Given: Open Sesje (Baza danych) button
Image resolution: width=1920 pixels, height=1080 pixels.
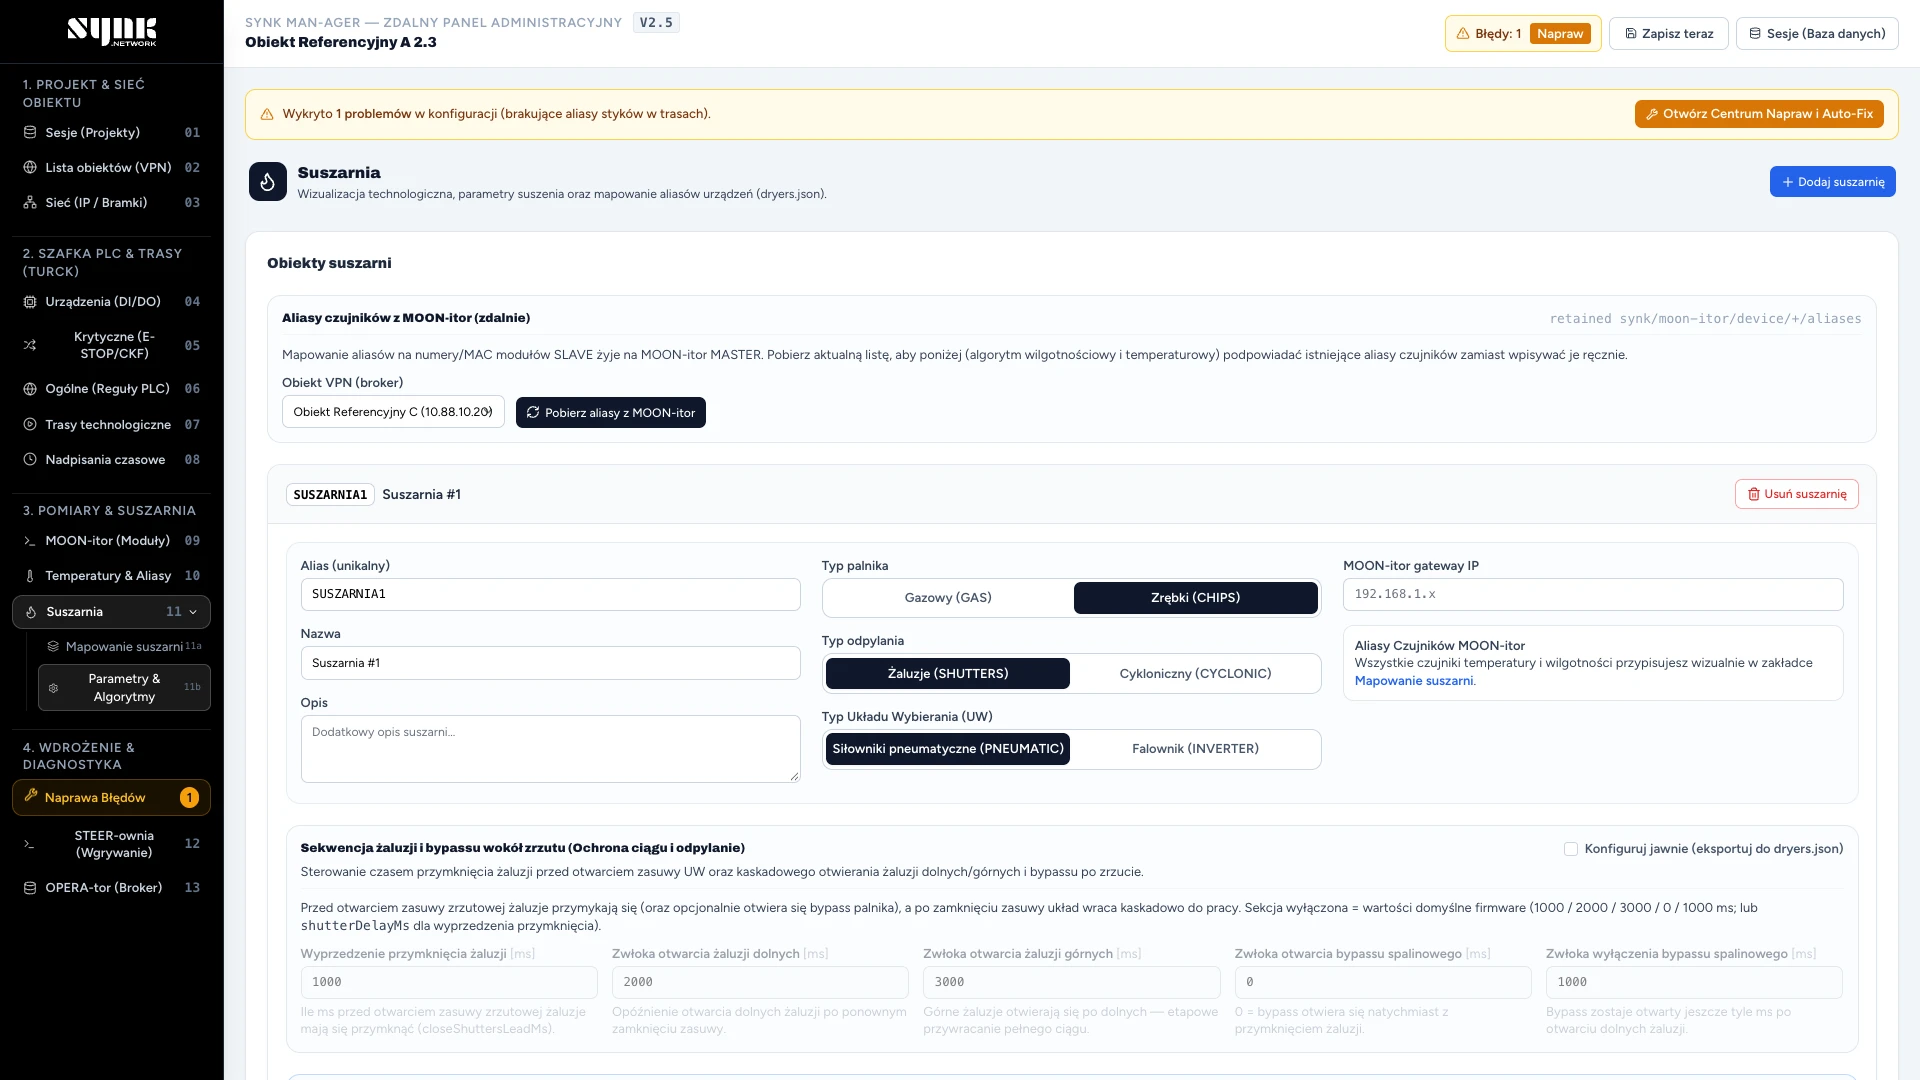Looking at the screenshot, I should (1817, 34).
